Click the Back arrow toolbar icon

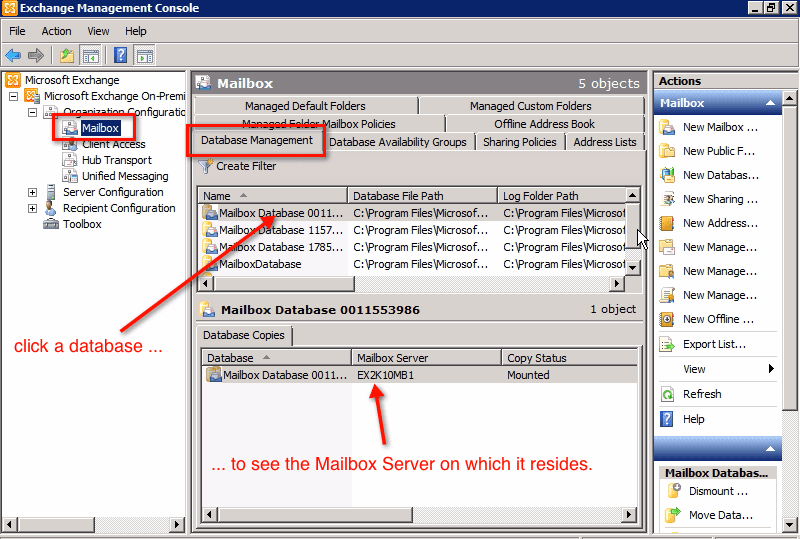coord(13,55)
